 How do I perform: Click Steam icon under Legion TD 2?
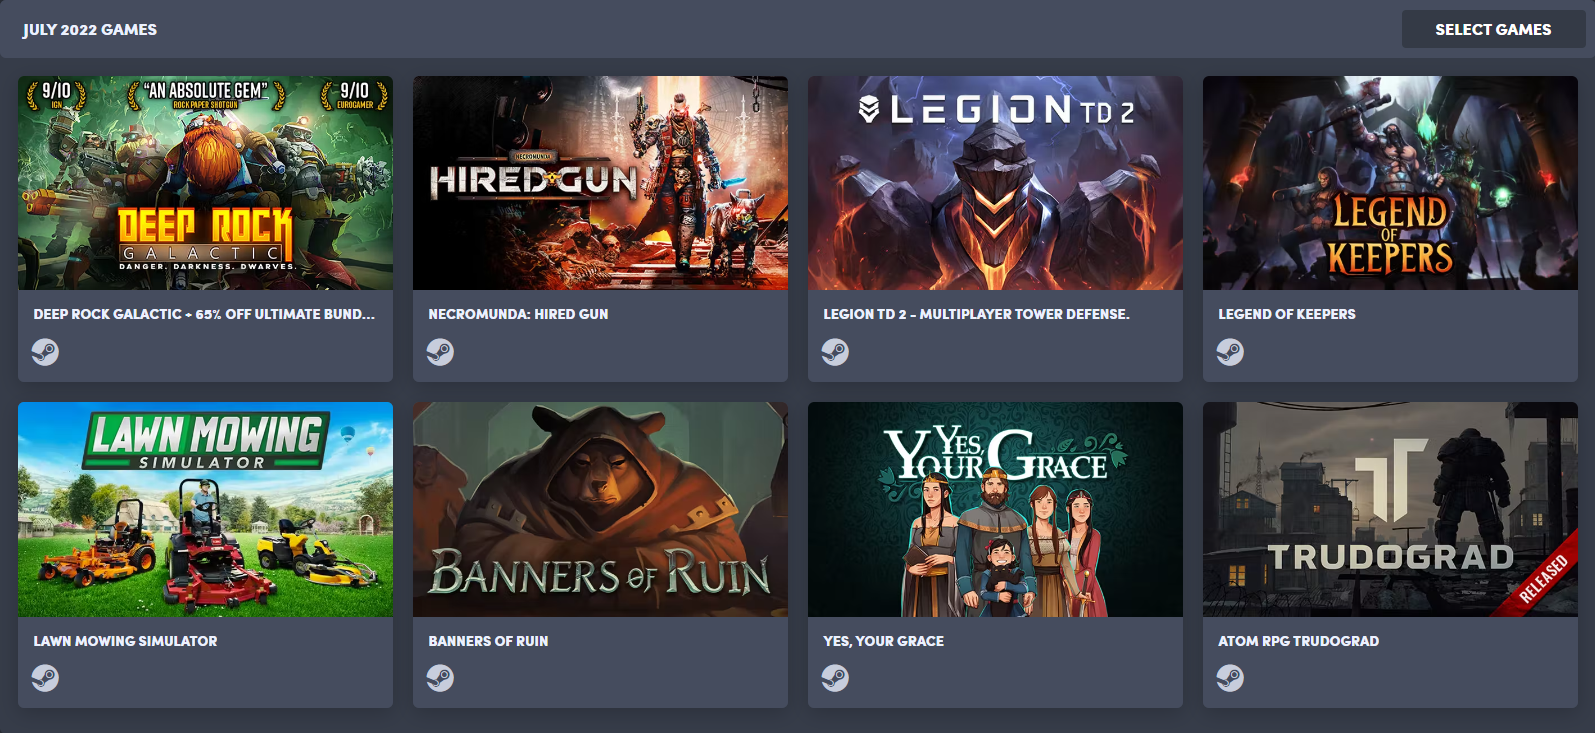point(835,352)
